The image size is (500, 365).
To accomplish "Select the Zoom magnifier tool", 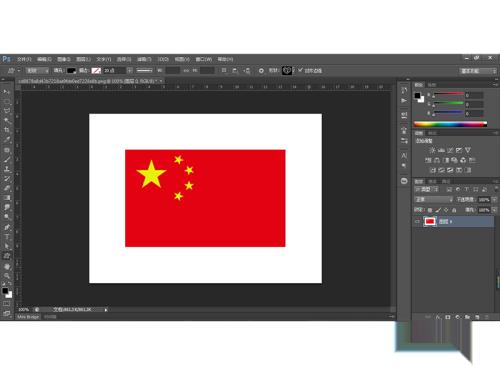I will coord(7,276).
